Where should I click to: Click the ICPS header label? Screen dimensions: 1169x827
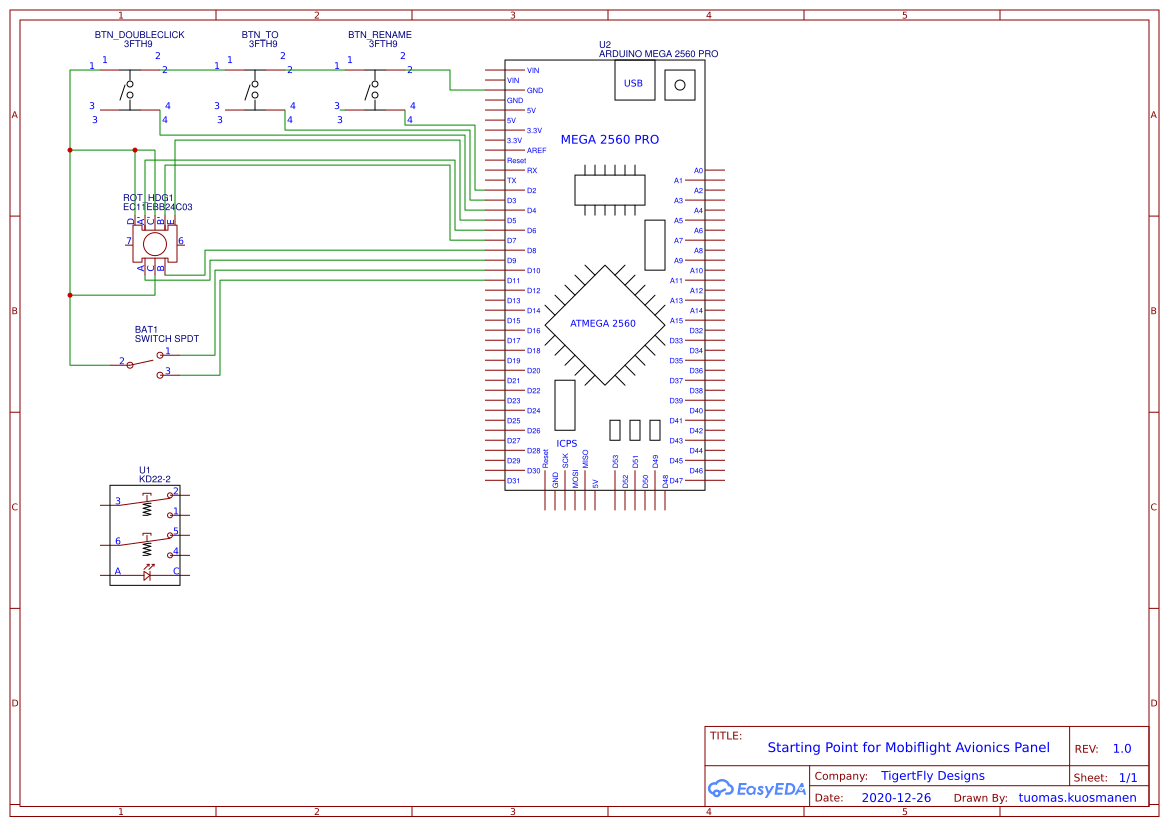[x=567, y=444]
